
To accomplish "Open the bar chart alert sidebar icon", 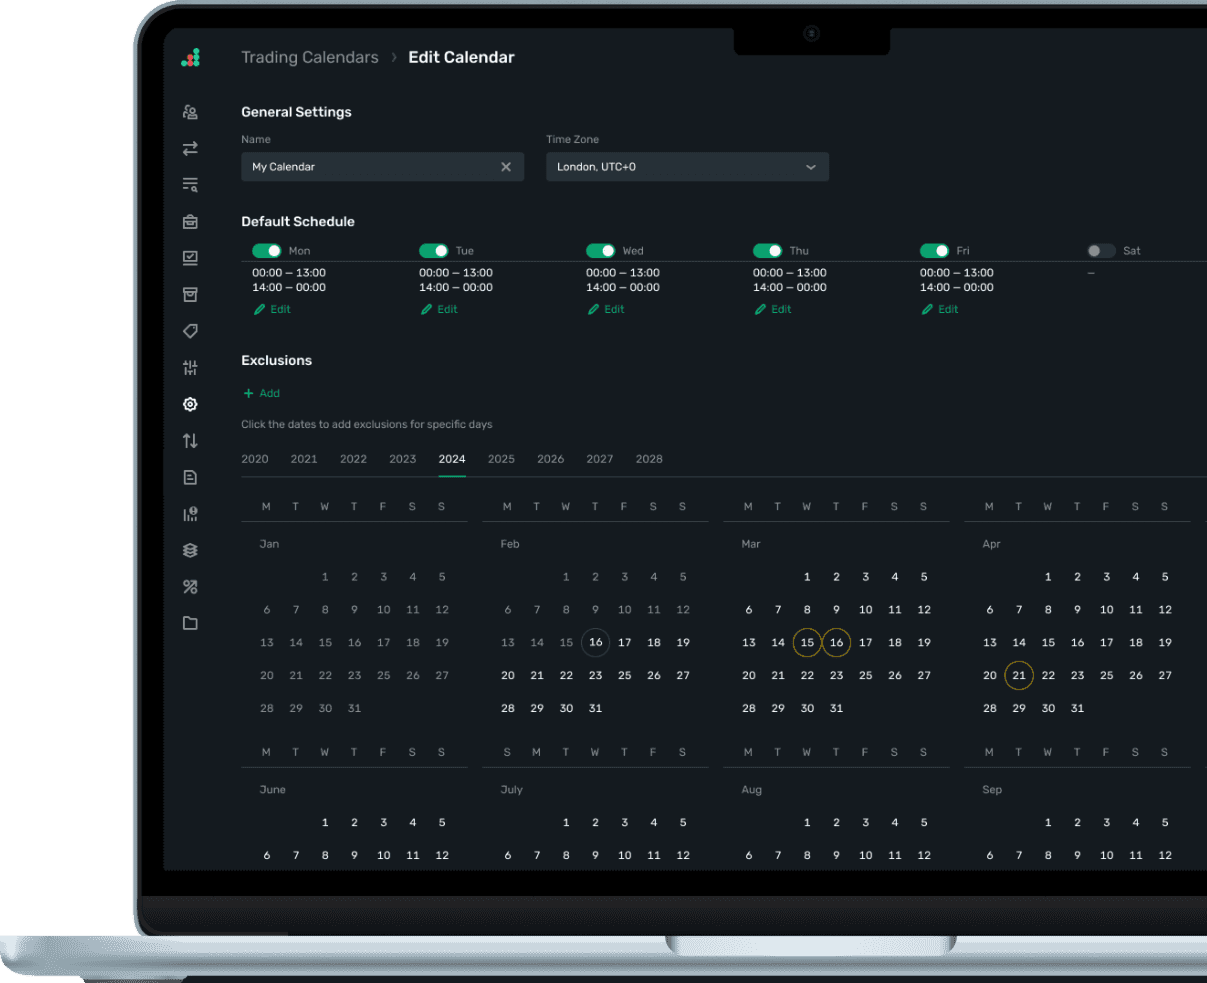I will coord(190,514).
